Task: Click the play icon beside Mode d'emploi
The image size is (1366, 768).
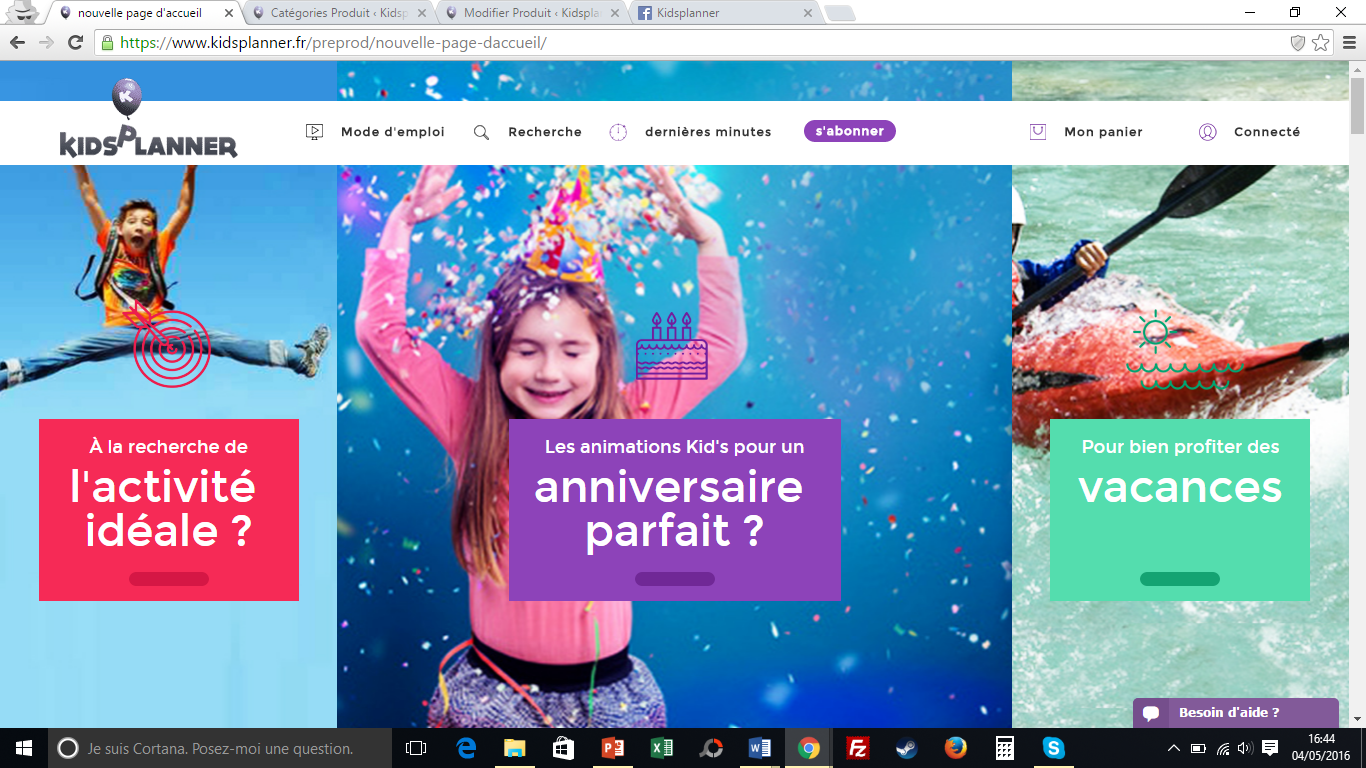Action: coord(314,132)
